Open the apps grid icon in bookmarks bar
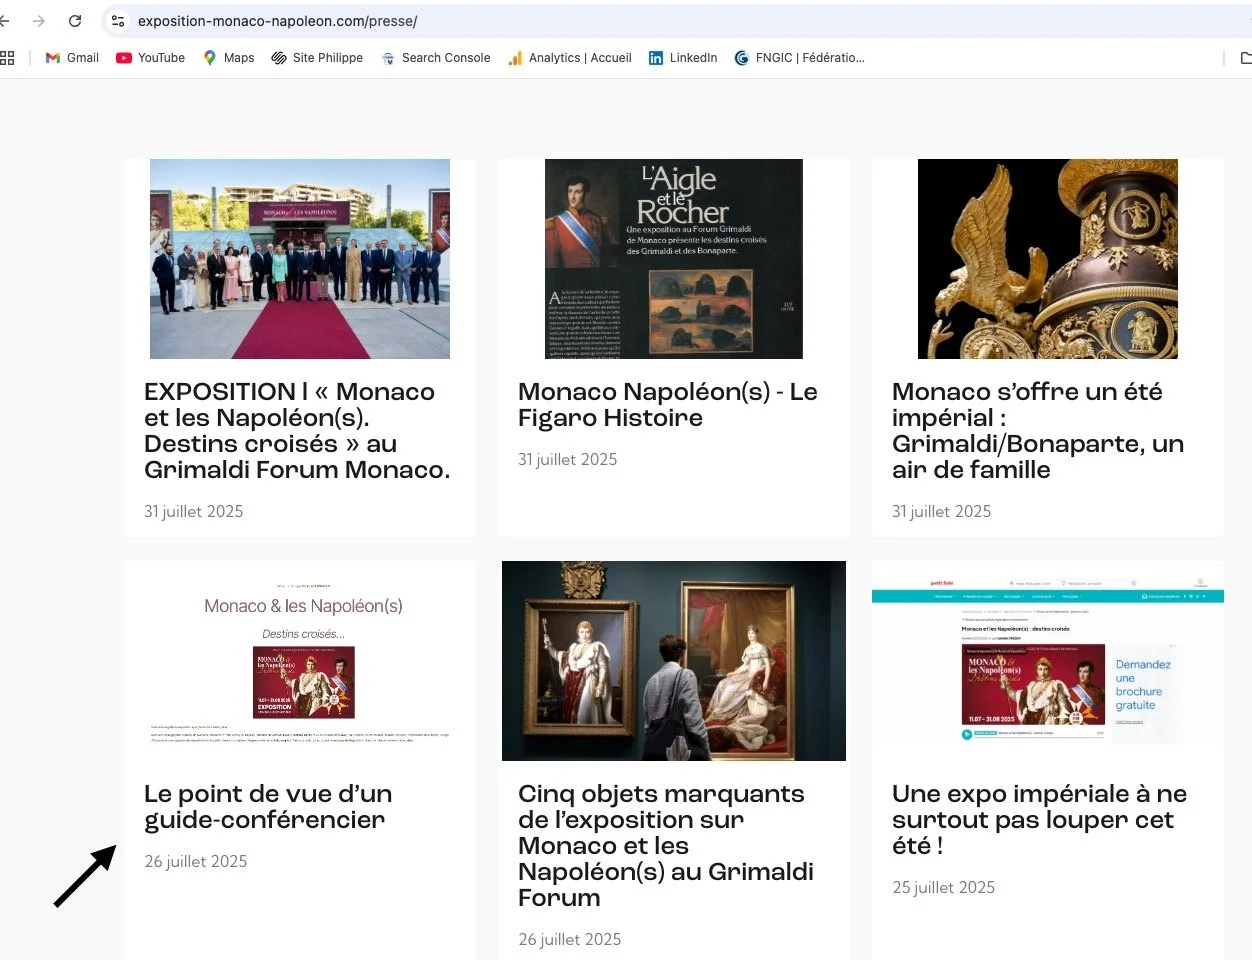 pyautogui.click(x=7, y=58)
